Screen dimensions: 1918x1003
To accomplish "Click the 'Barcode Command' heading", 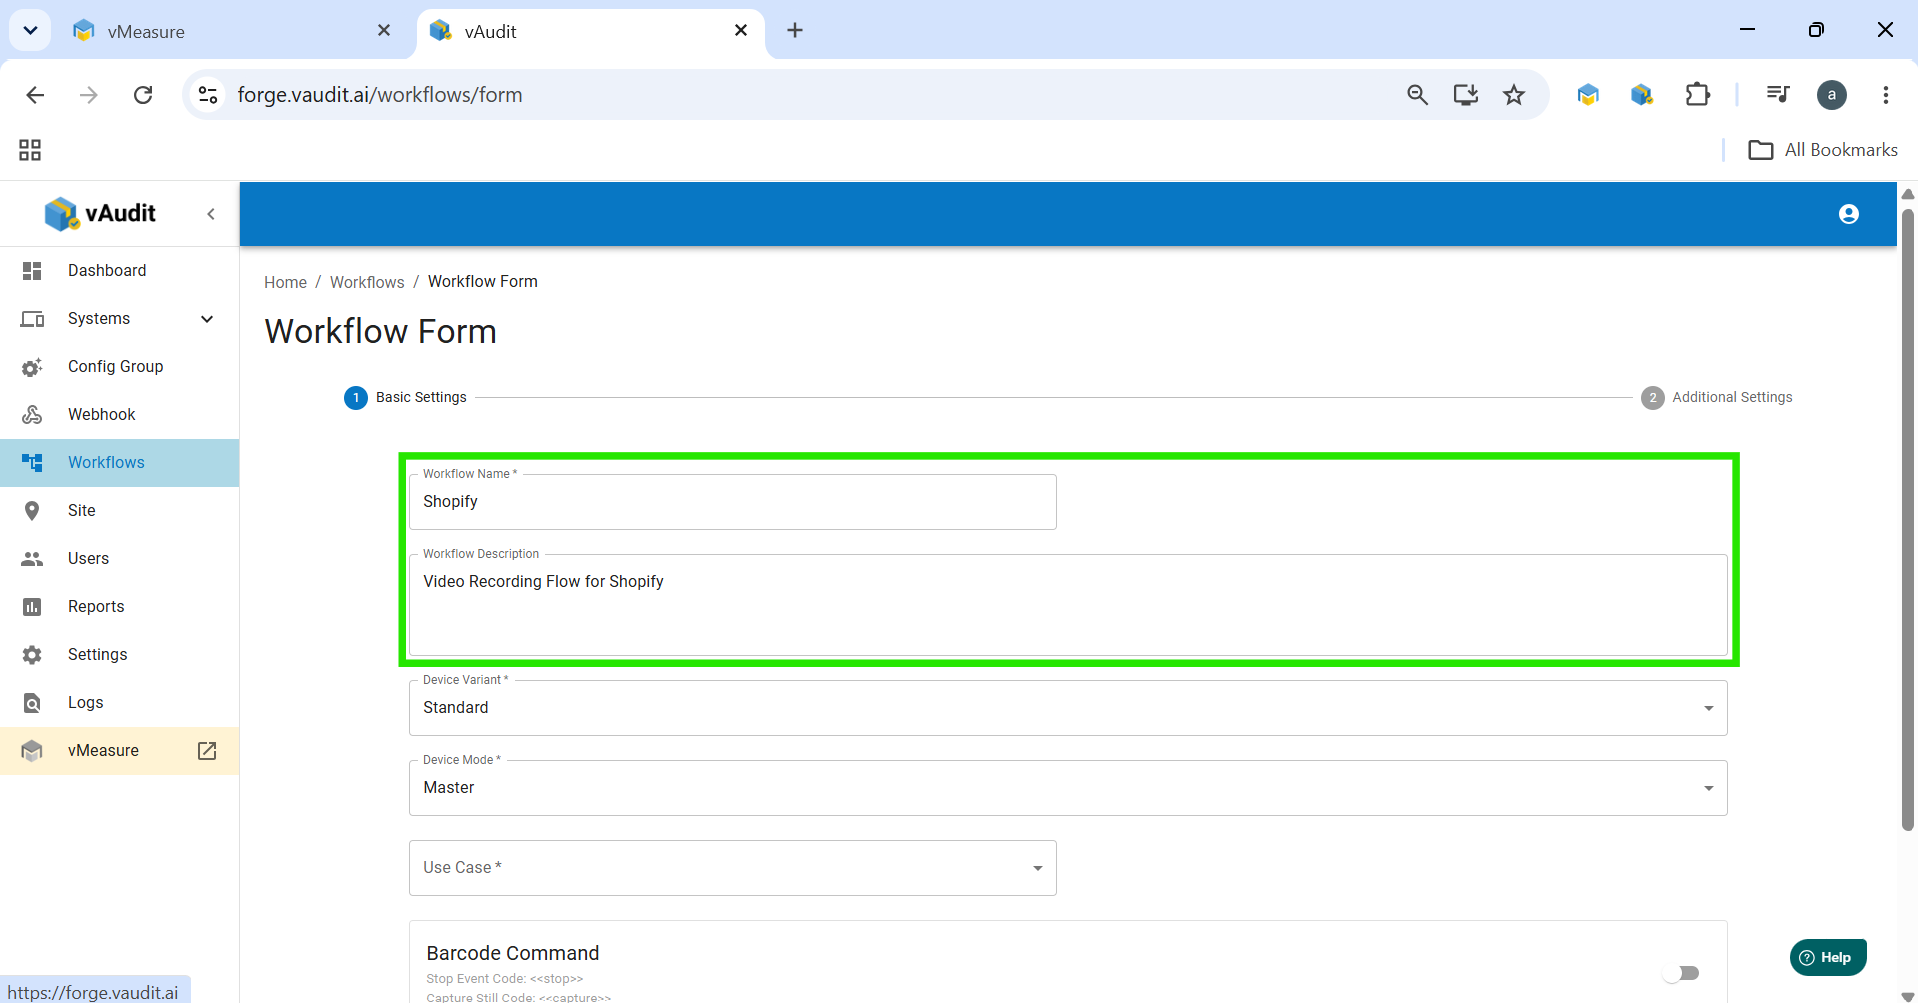I will 513,953.
